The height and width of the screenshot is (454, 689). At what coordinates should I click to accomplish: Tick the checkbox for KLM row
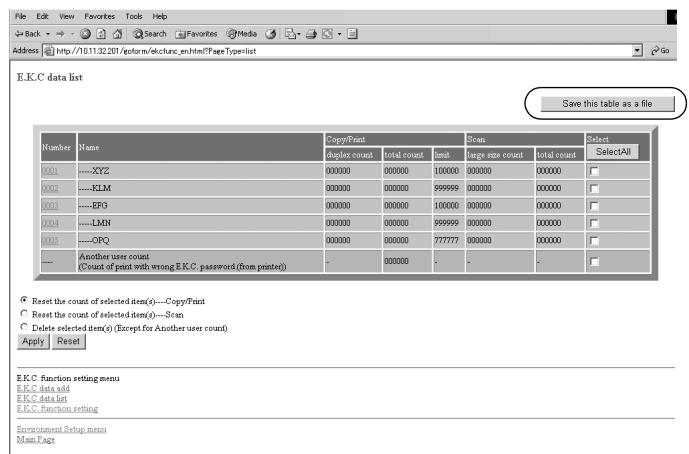594,189
